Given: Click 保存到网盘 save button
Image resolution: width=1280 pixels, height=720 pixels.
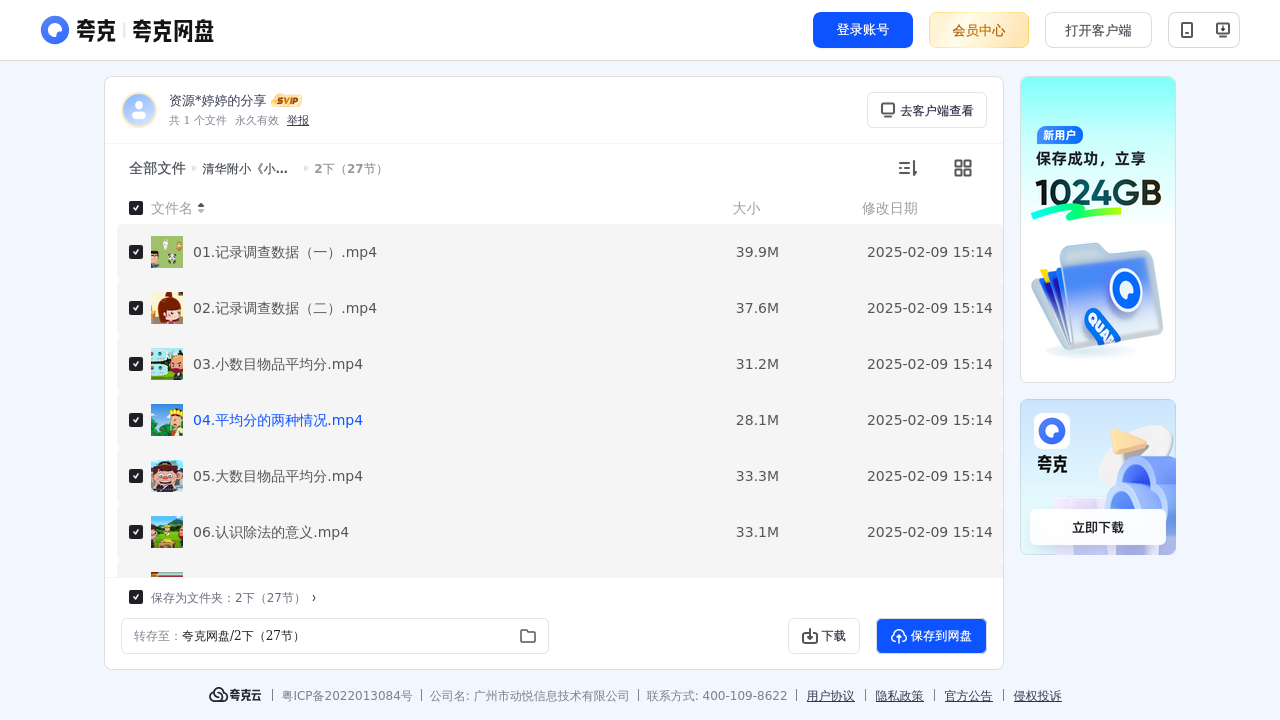Looking at the screenshot, I should click(931, 636).
